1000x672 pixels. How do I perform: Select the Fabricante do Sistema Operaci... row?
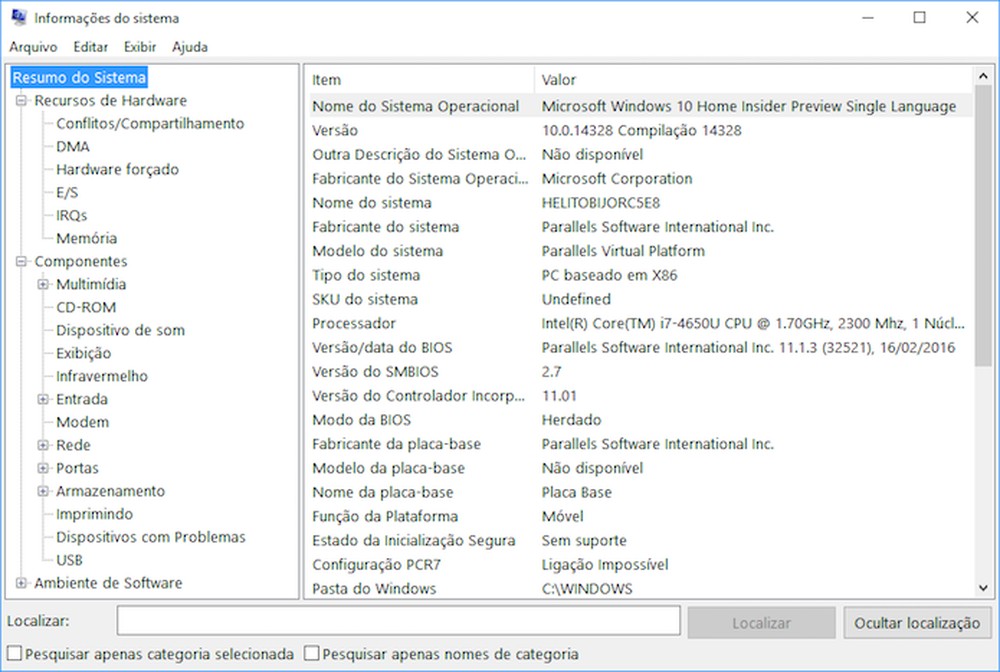[640, 179]
